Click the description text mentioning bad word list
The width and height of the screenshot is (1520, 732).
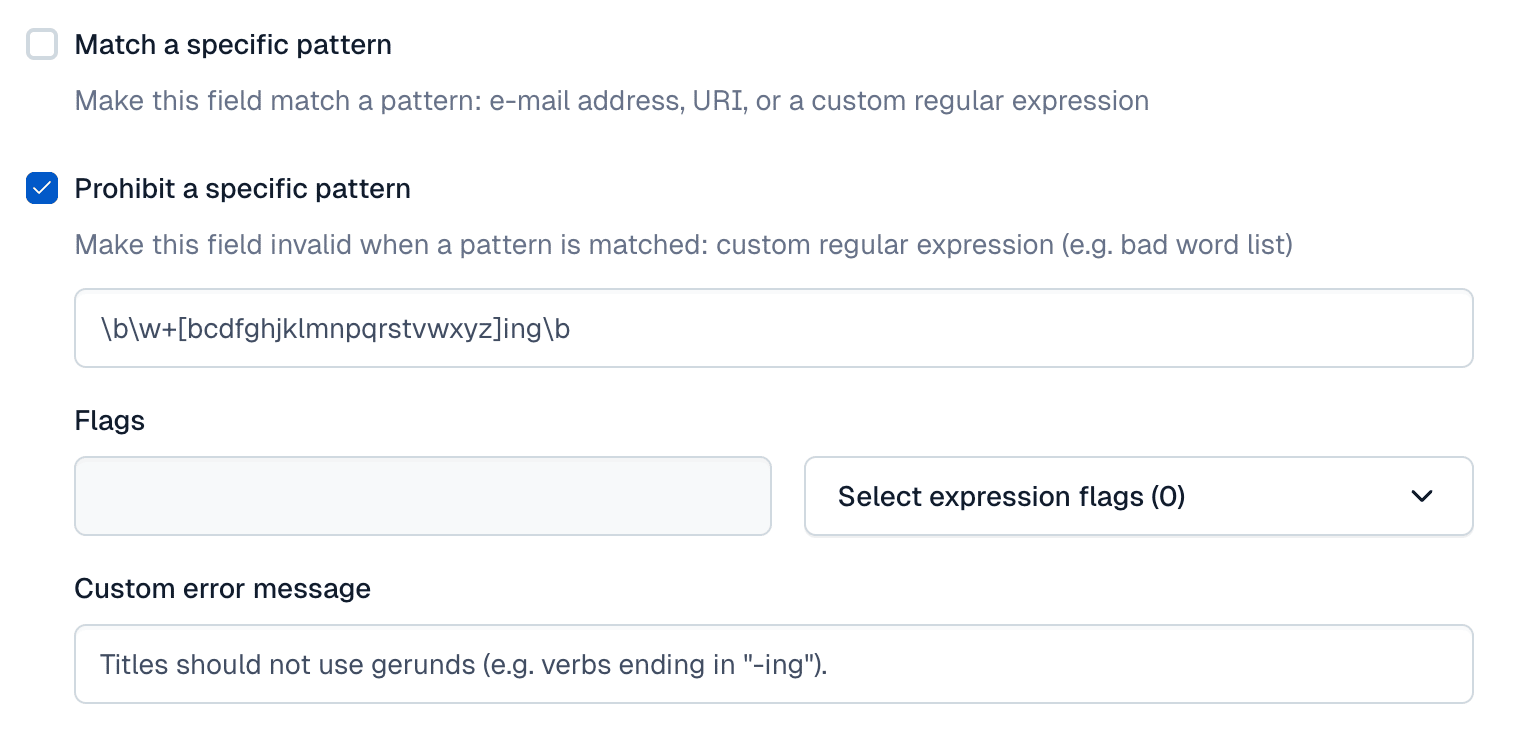click(x=684, y=245)
